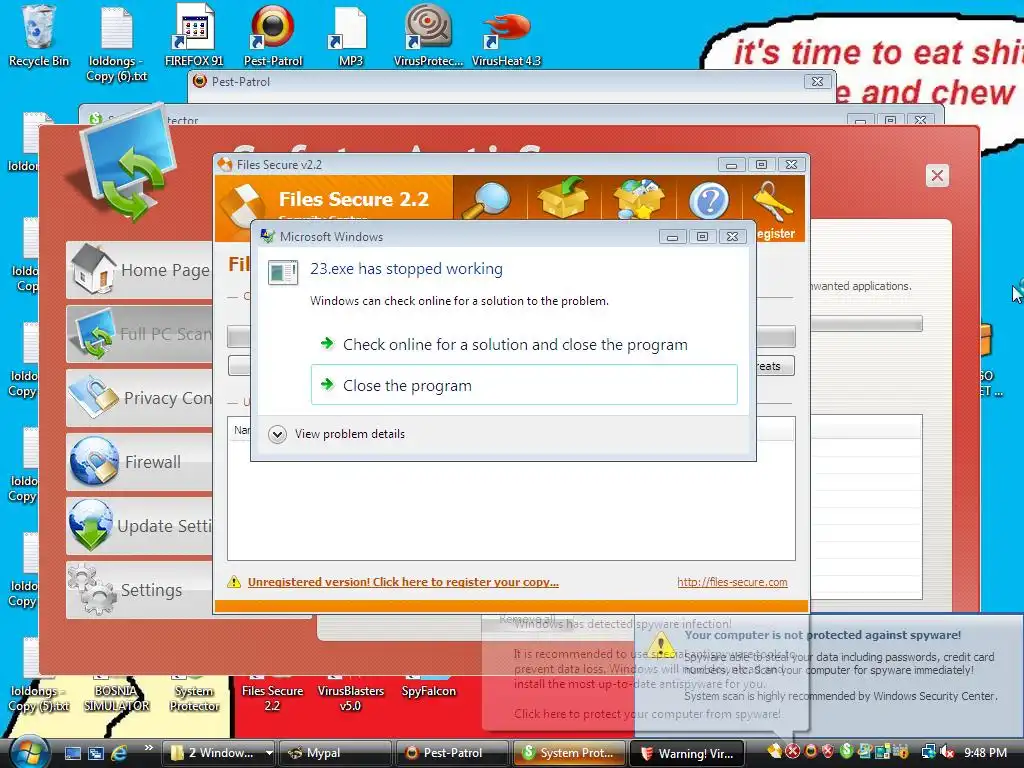Click Unregistered version register your copy link

pos(403,582)
